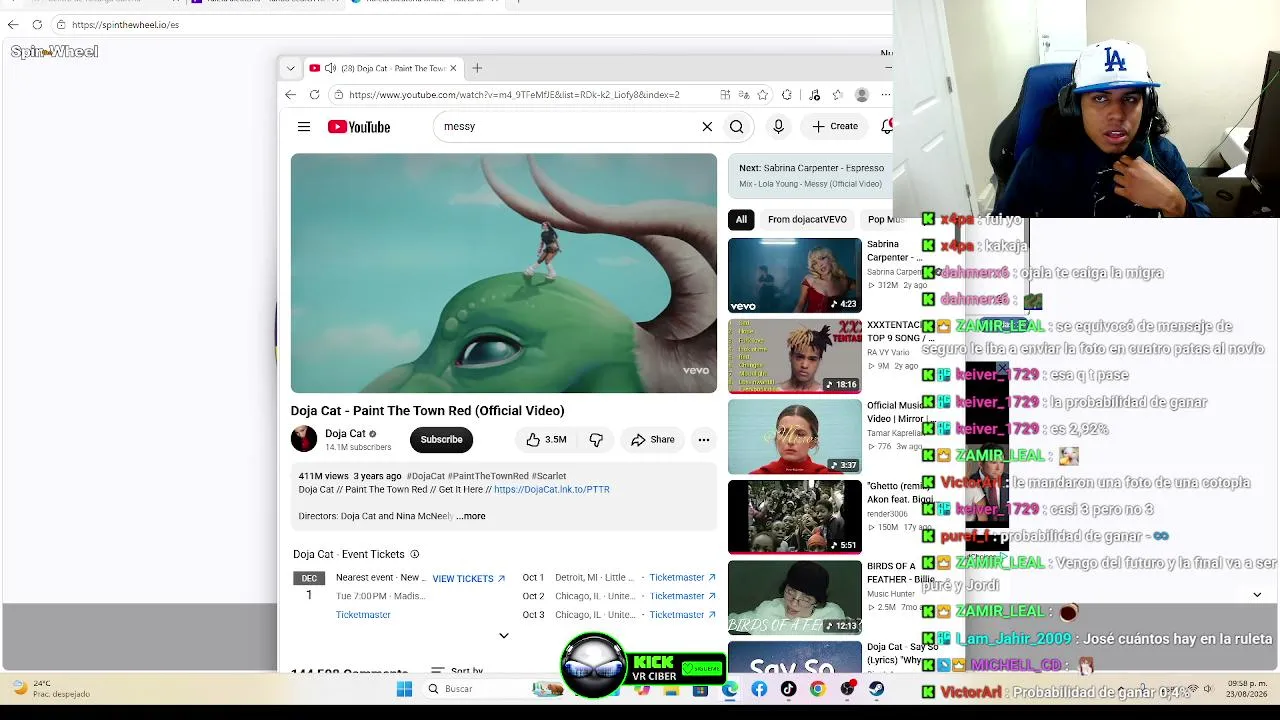Click the Create button on YouTube
The image size is (1280, 720).
pos(835,127)
